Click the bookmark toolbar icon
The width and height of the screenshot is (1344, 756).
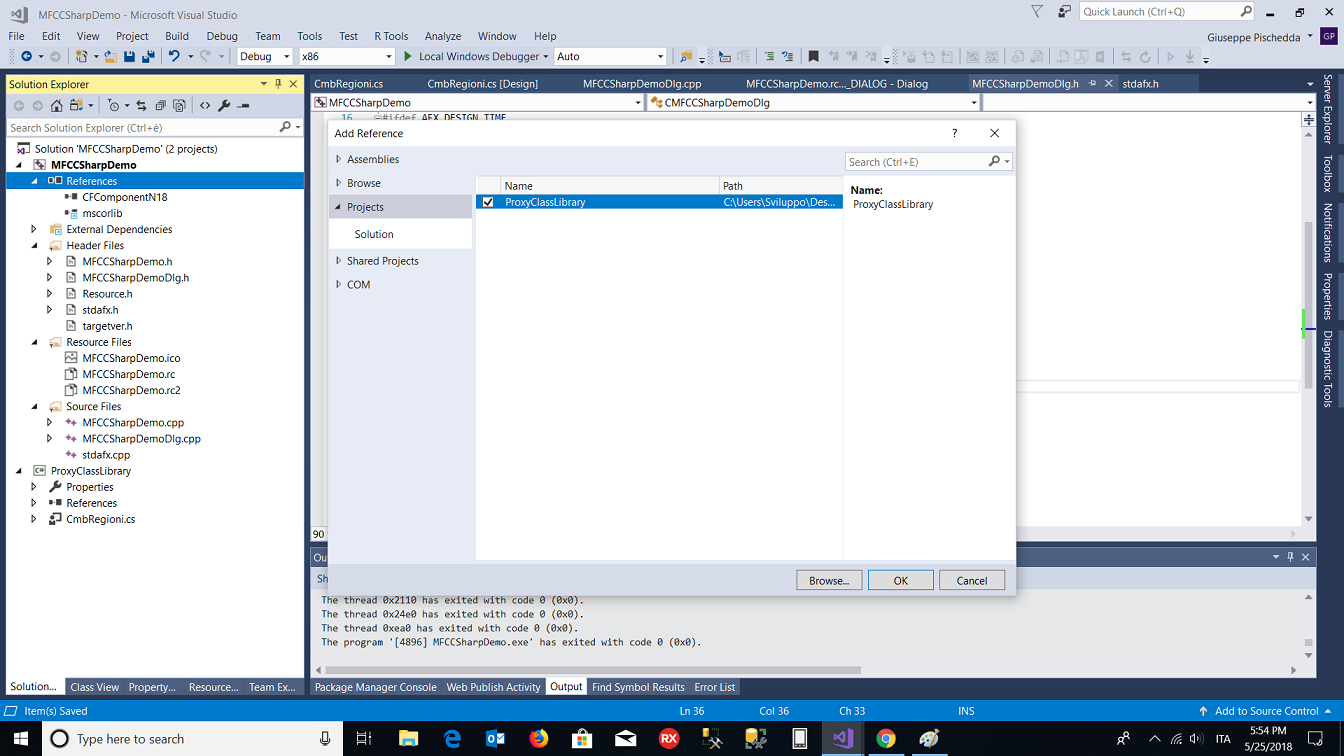pyautogui.click(x=813, y=57)
